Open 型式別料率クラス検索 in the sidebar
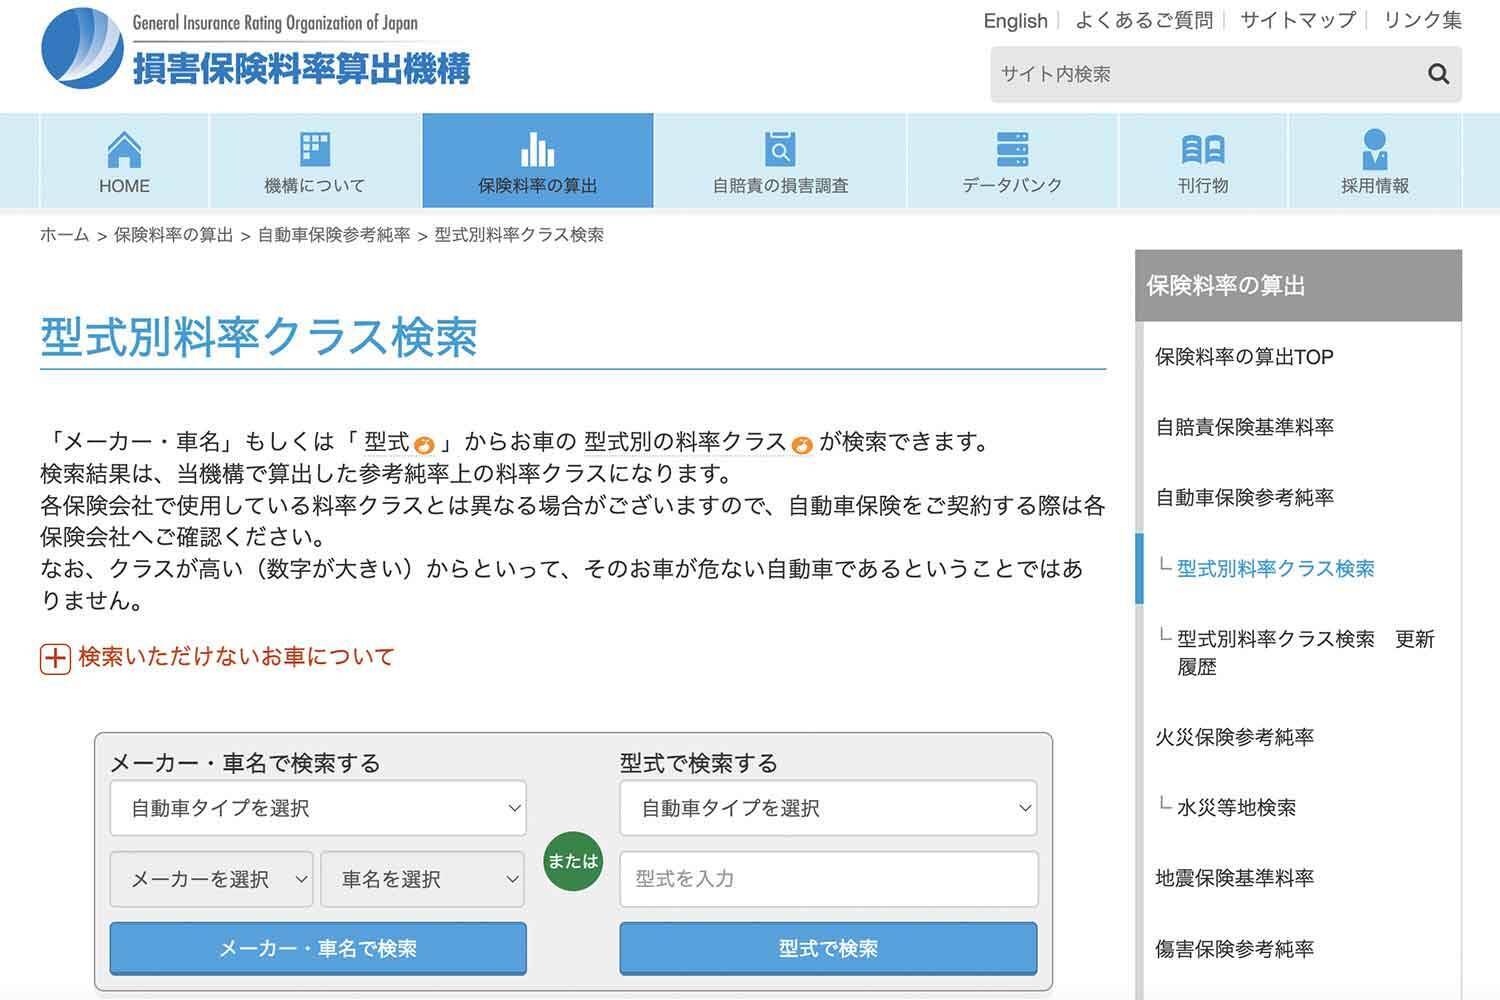 point(1276,568)
